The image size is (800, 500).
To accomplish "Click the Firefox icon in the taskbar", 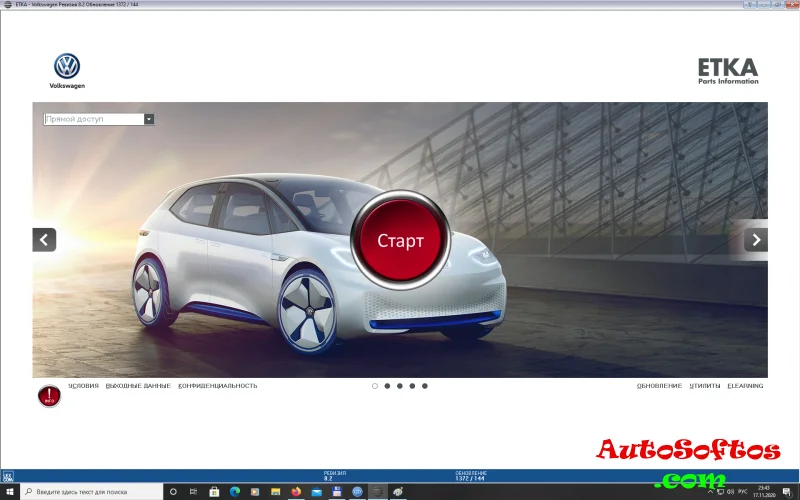I will click(x=296, y=492).
